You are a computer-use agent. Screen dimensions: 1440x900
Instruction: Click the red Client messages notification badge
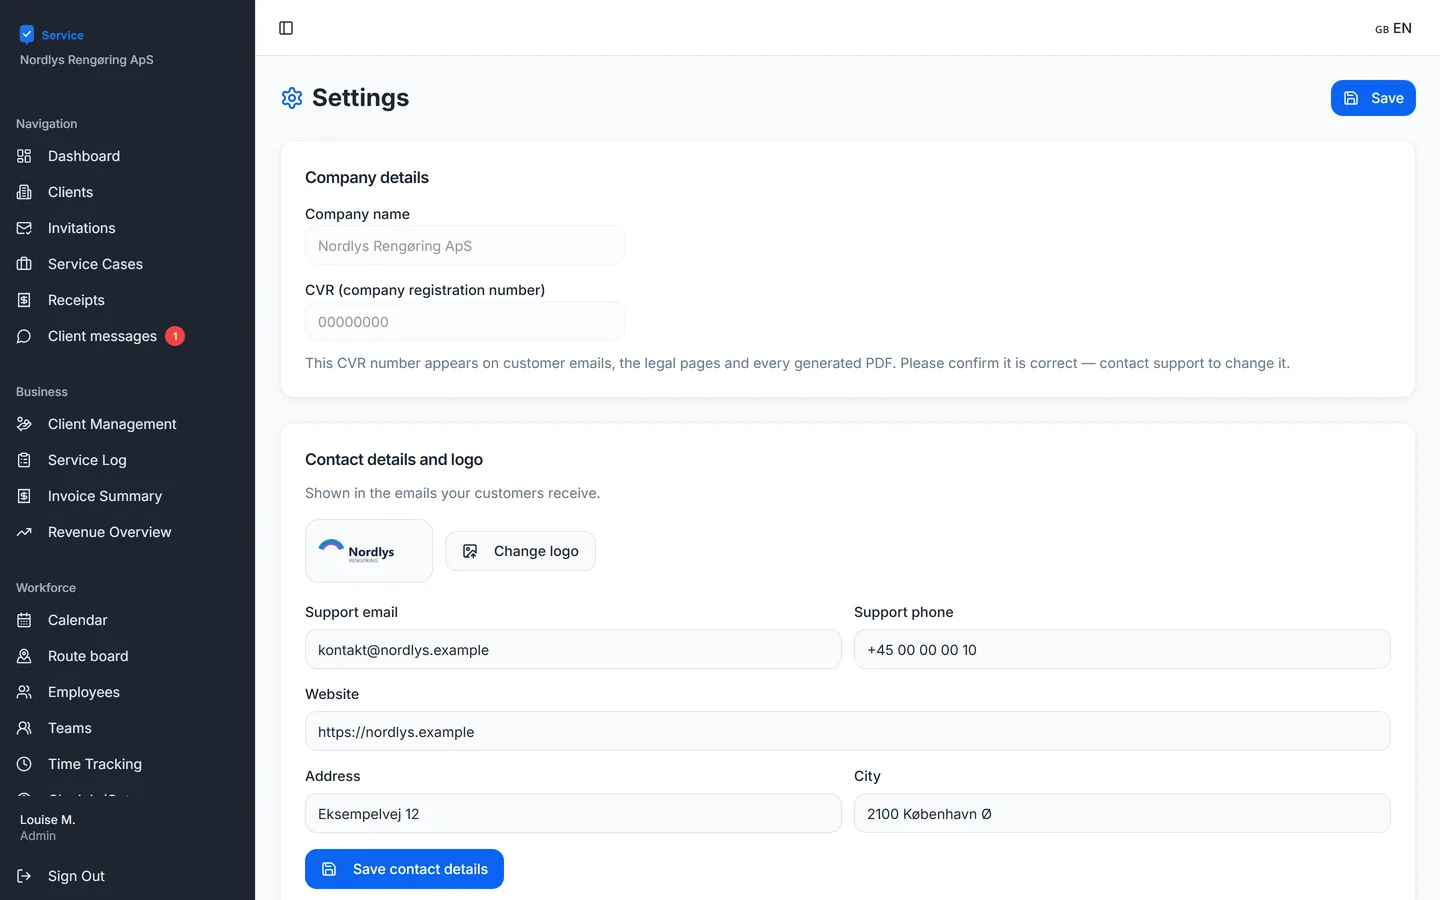[175, 336]
